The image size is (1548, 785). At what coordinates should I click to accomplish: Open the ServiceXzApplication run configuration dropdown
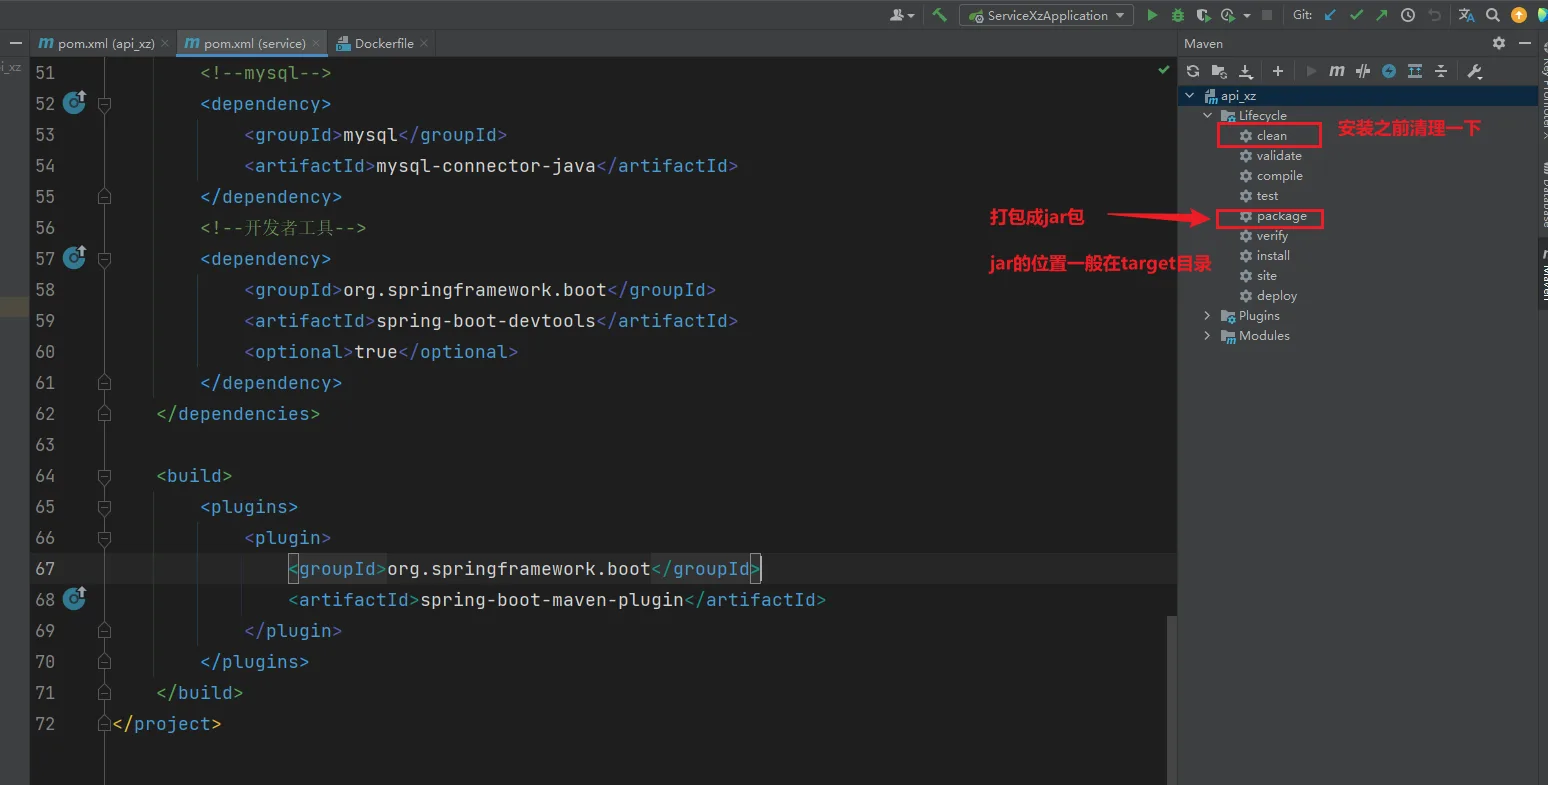coord(1046,15)
